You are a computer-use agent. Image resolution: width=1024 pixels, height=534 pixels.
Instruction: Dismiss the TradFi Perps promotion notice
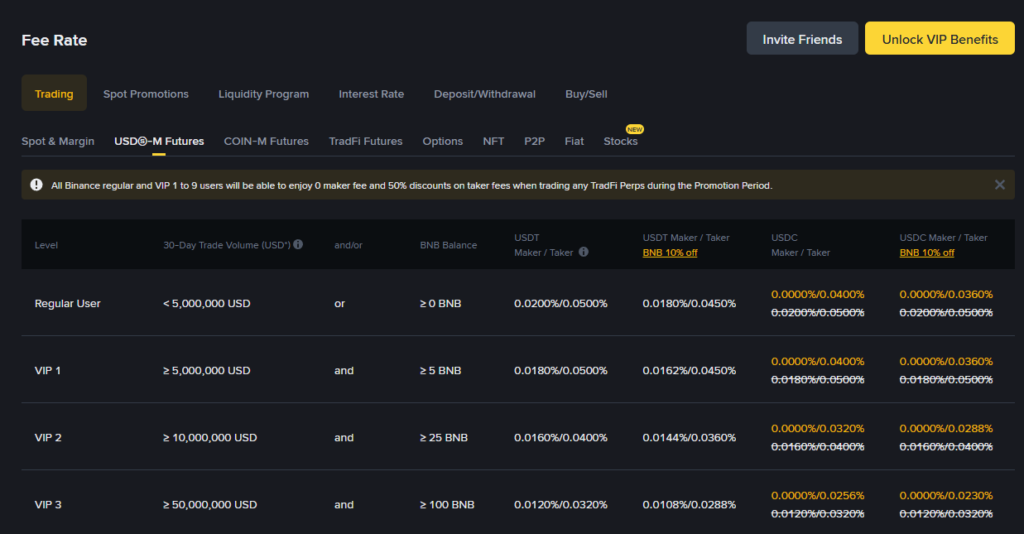coord(999,185)
